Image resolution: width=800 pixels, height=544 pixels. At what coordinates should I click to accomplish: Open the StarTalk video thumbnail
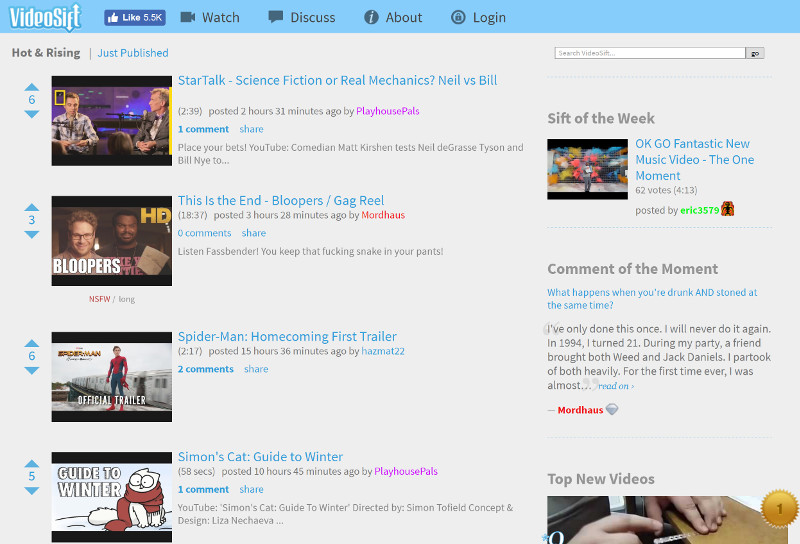(112, 121)
